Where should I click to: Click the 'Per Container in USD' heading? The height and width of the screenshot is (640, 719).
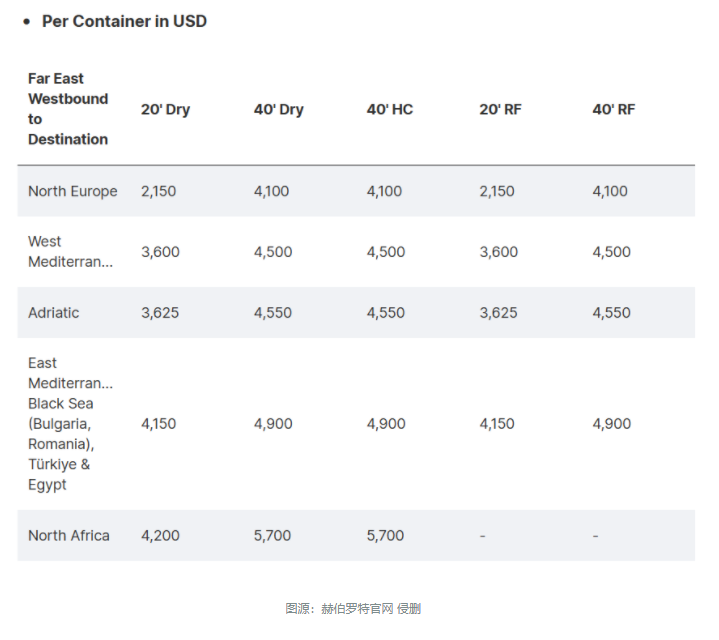coord(124,21)
